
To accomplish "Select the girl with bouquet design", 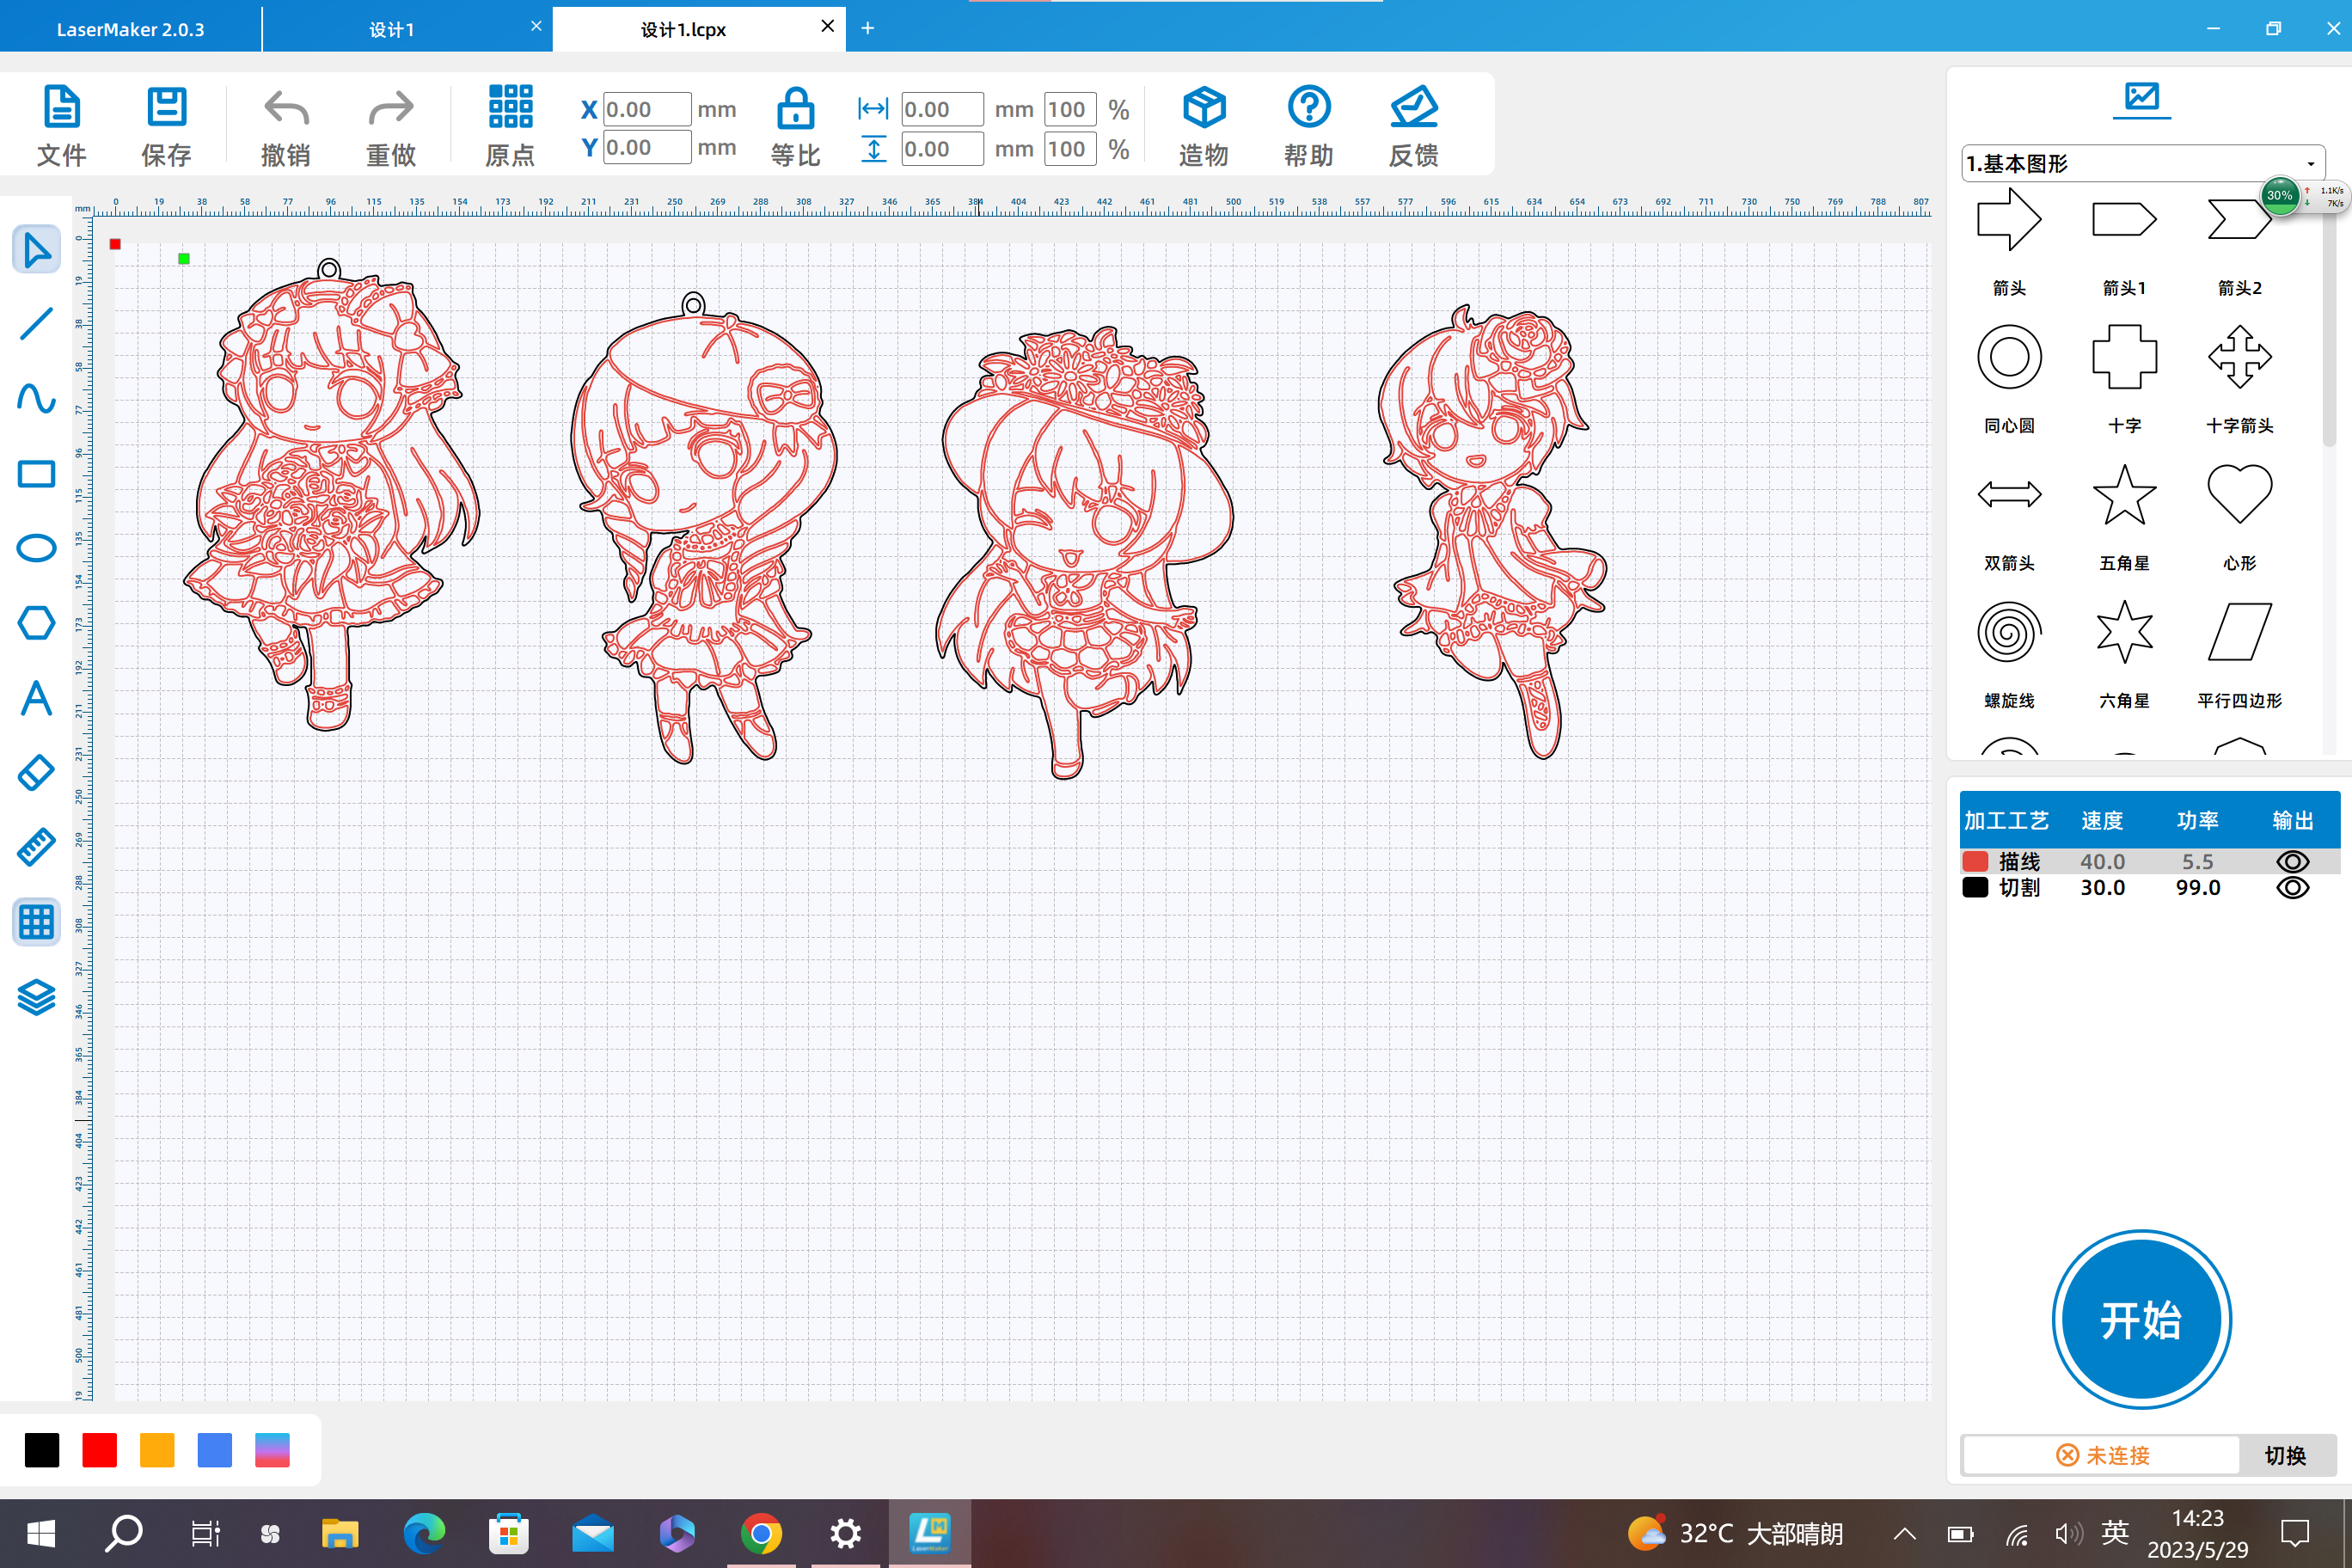I will (x=332, y=495).
